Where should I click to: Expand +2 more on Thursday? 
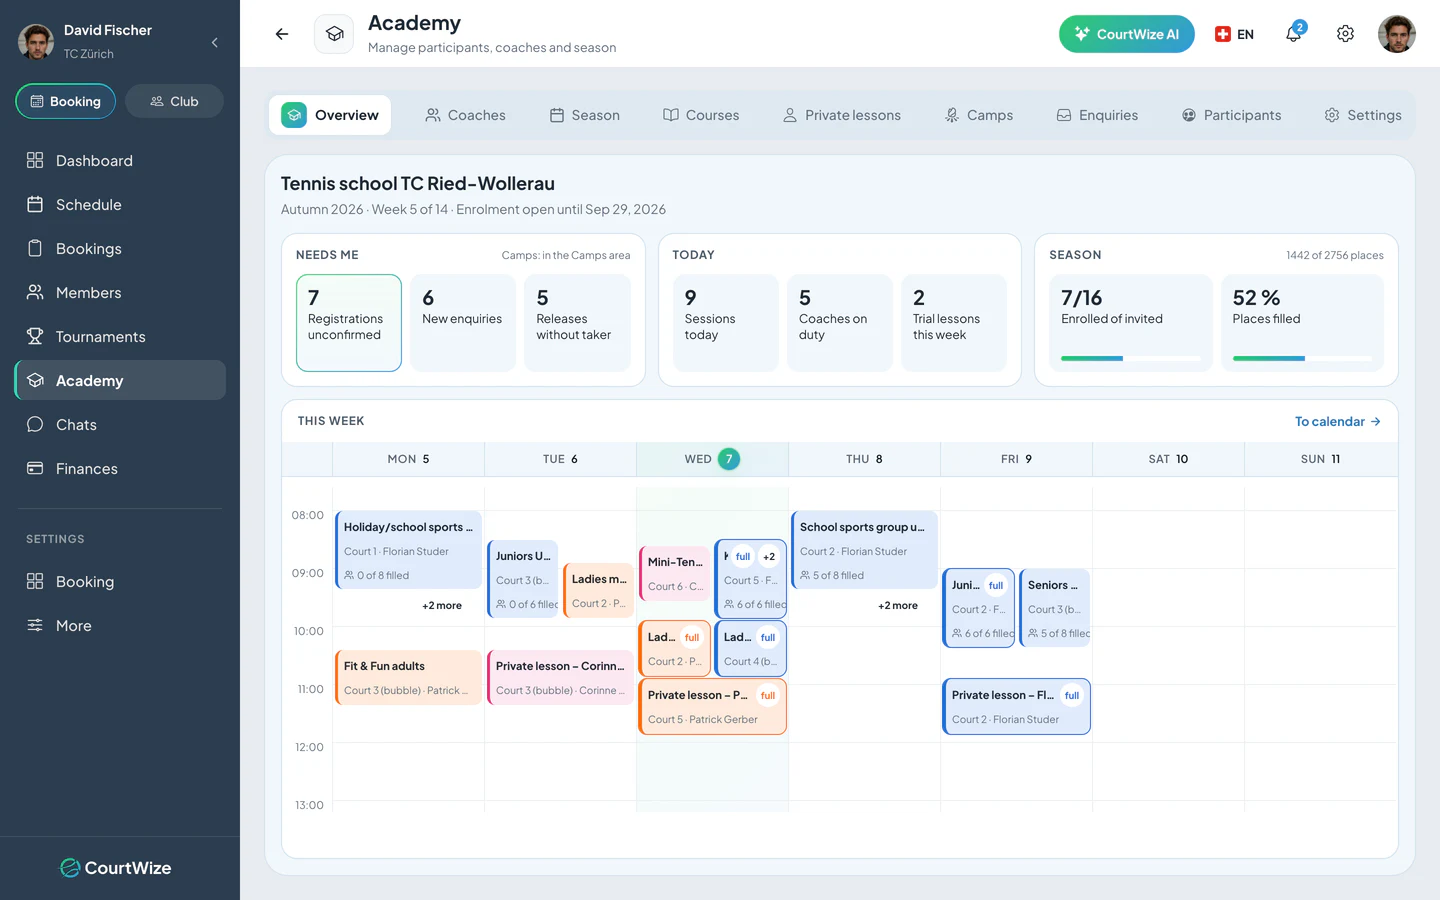click(x=898, y=605)
